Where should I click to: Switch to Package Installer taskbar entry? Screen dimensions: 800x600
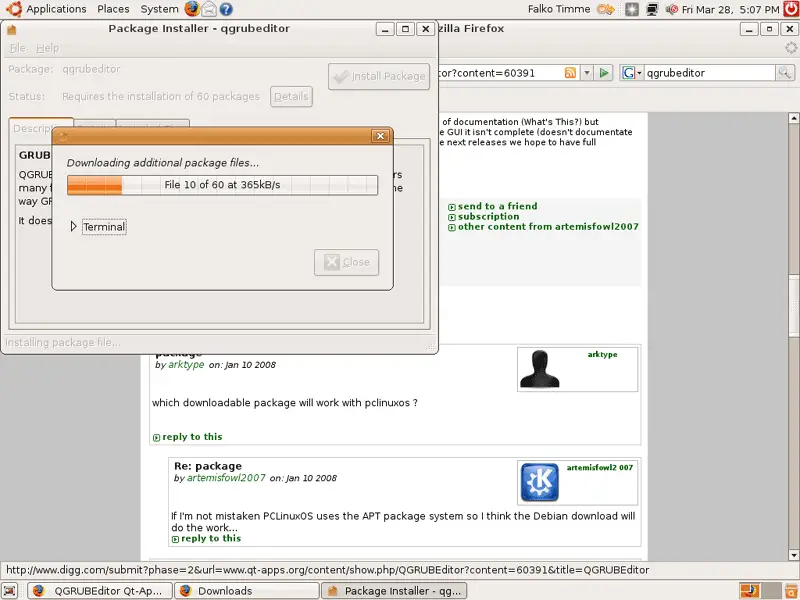point(394,591)
